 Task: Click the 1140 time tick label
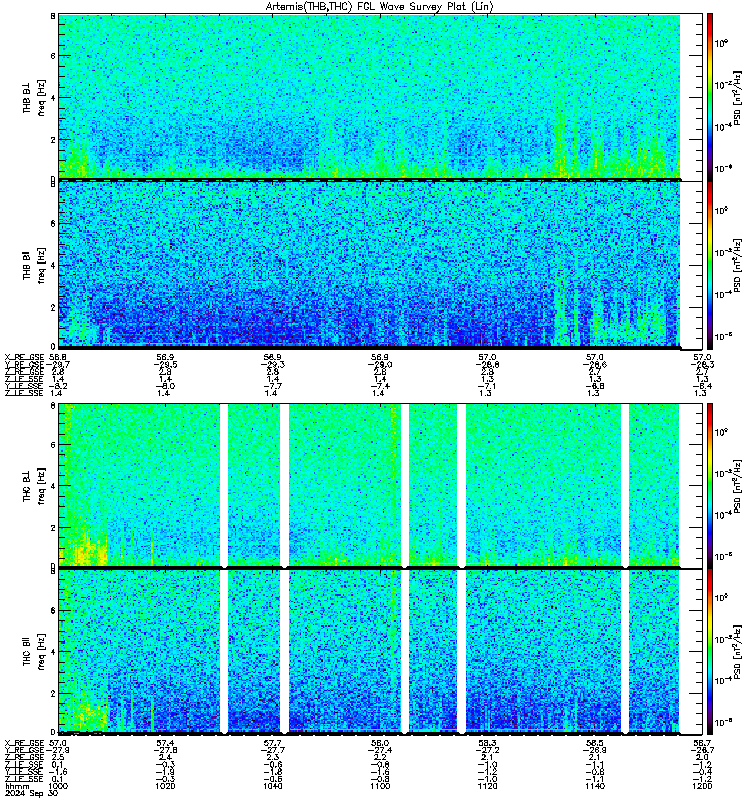click(595, 786)
